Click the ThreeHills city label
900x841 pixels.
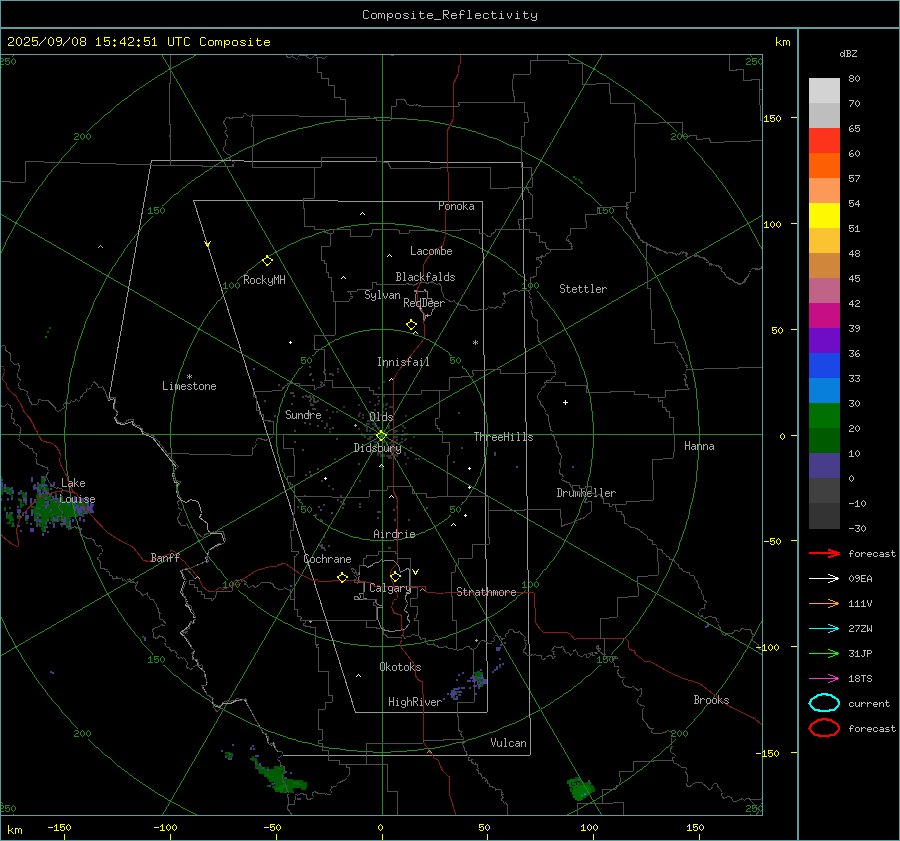(503, 437)
